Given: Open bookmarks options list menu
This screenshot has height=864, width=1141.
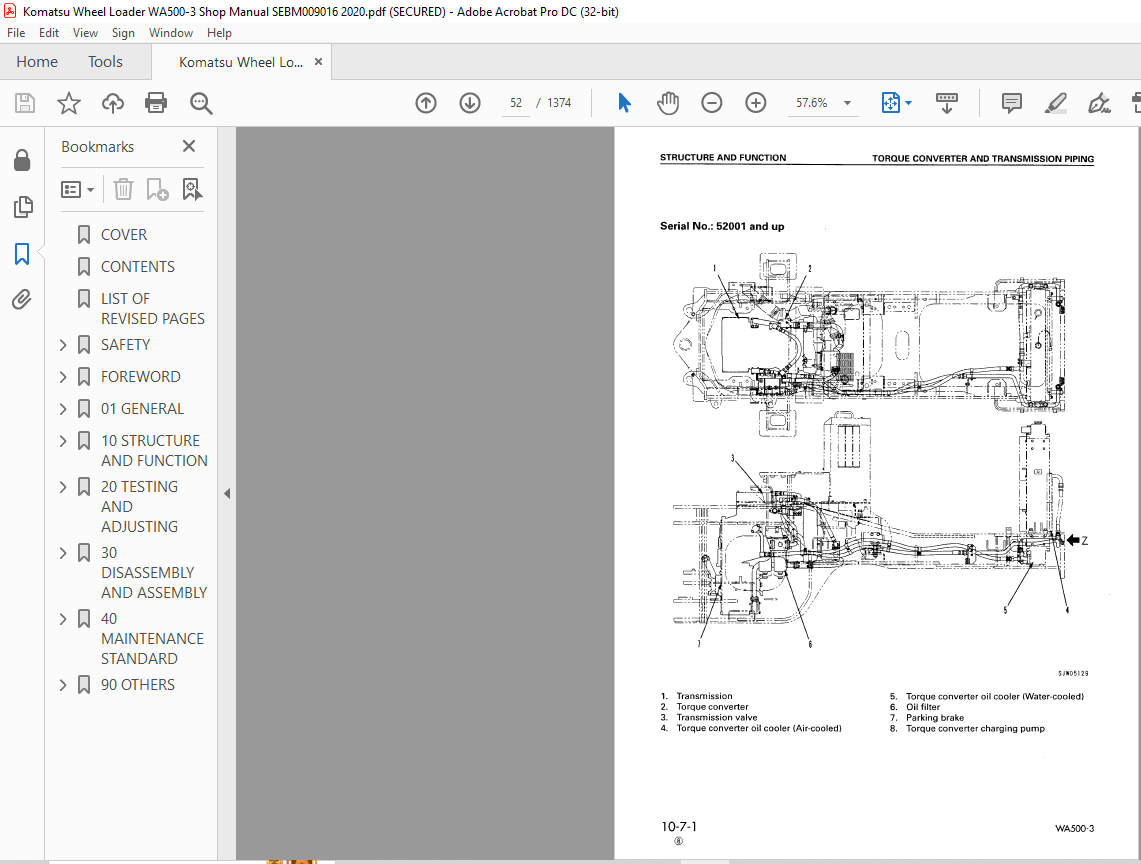Looking at the screenshot, I should click(77, 190).
